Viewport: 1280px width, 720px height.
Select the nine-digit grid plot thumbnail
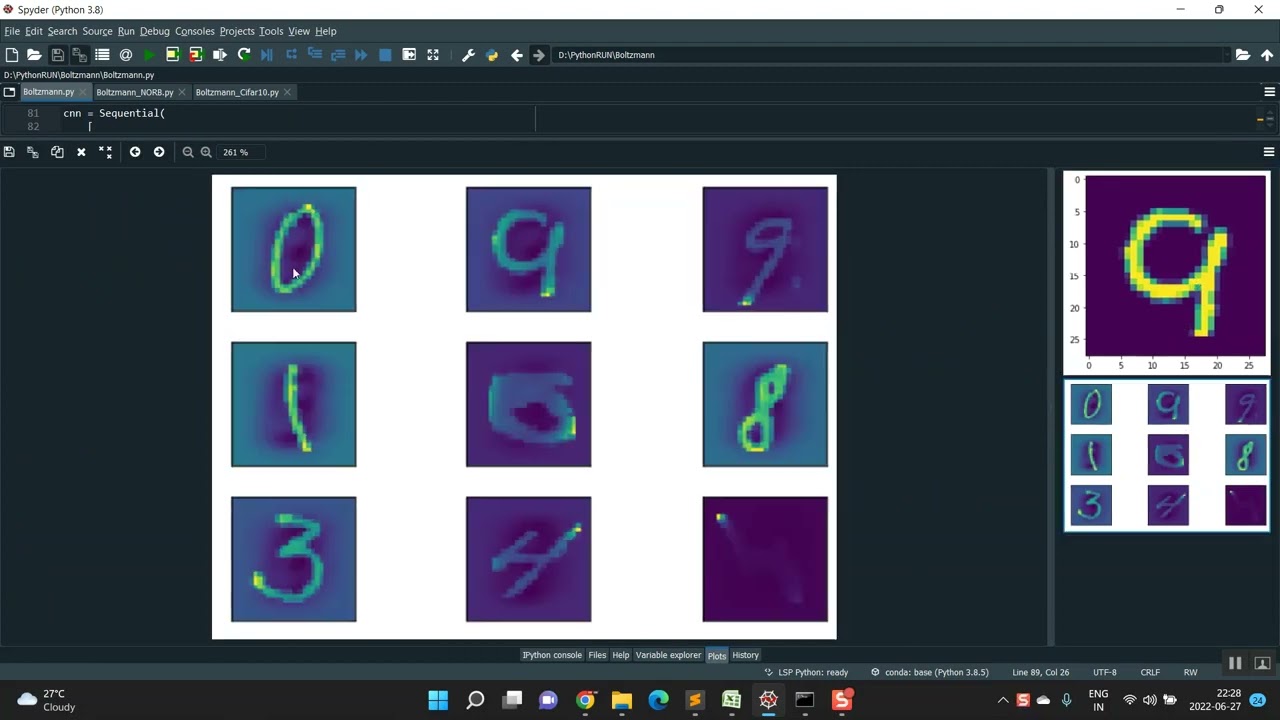pos(1166,455)
